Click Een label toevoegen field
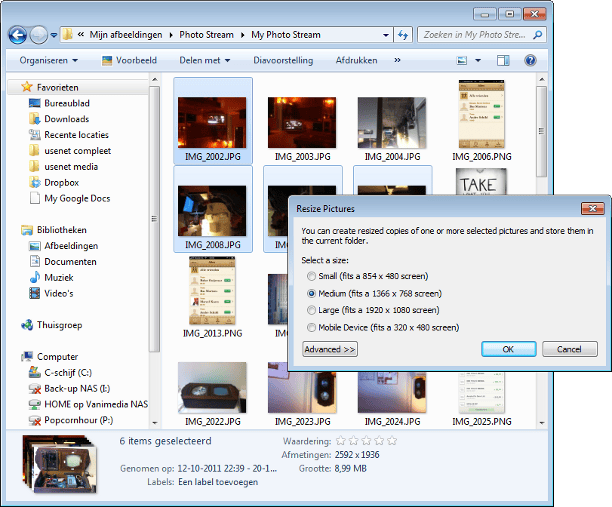 [x=218, y=482]
